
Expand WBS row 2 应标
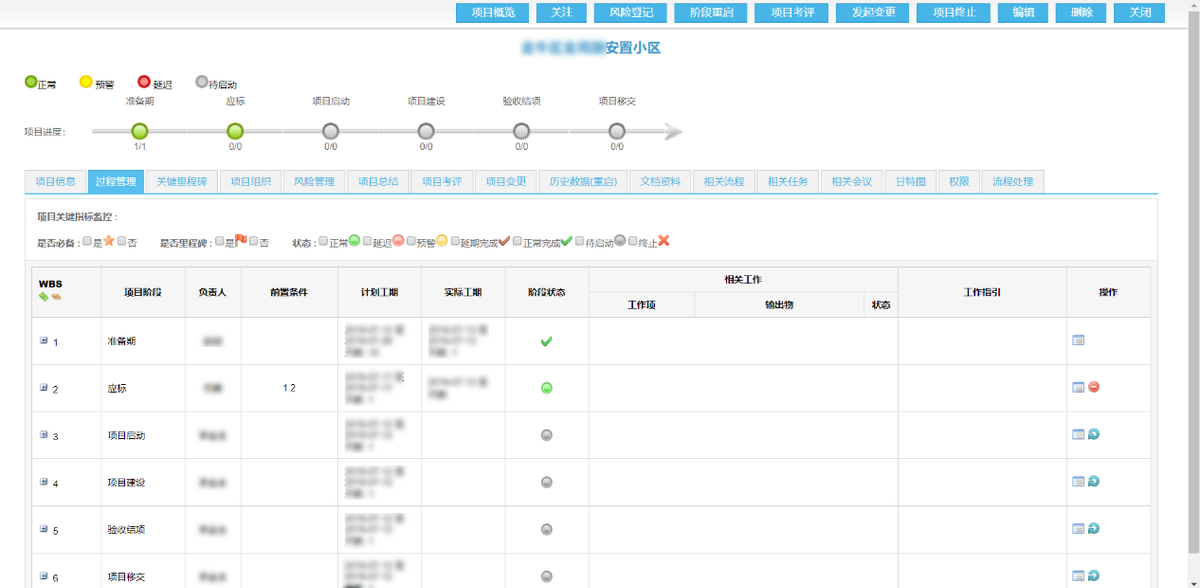point(44,387)
